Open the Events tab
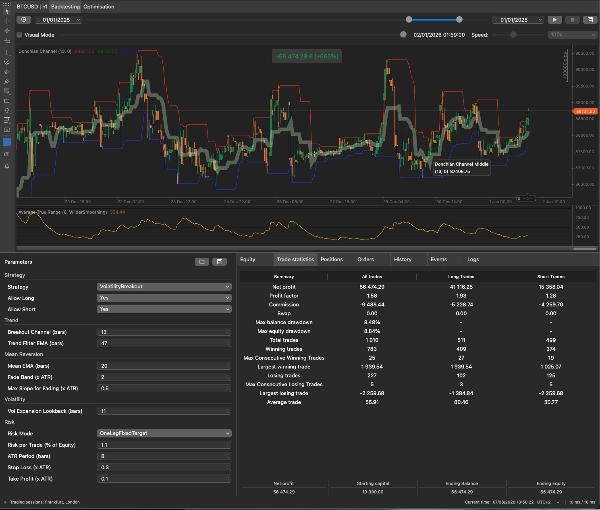 (x=439, y=259)
